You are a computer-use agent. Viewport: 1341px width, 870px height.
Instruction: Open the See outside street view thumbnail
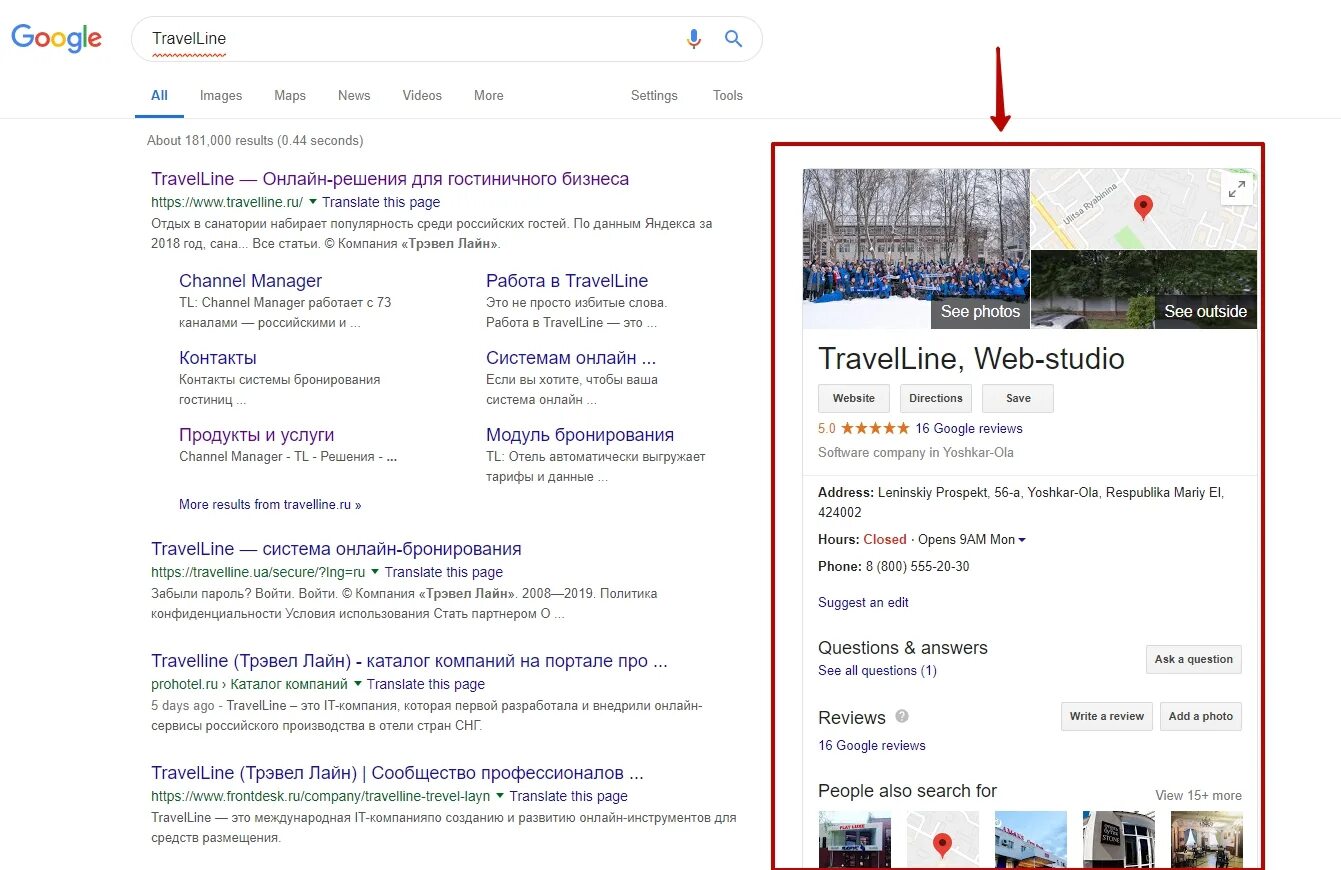click(x=1144, y=289)
